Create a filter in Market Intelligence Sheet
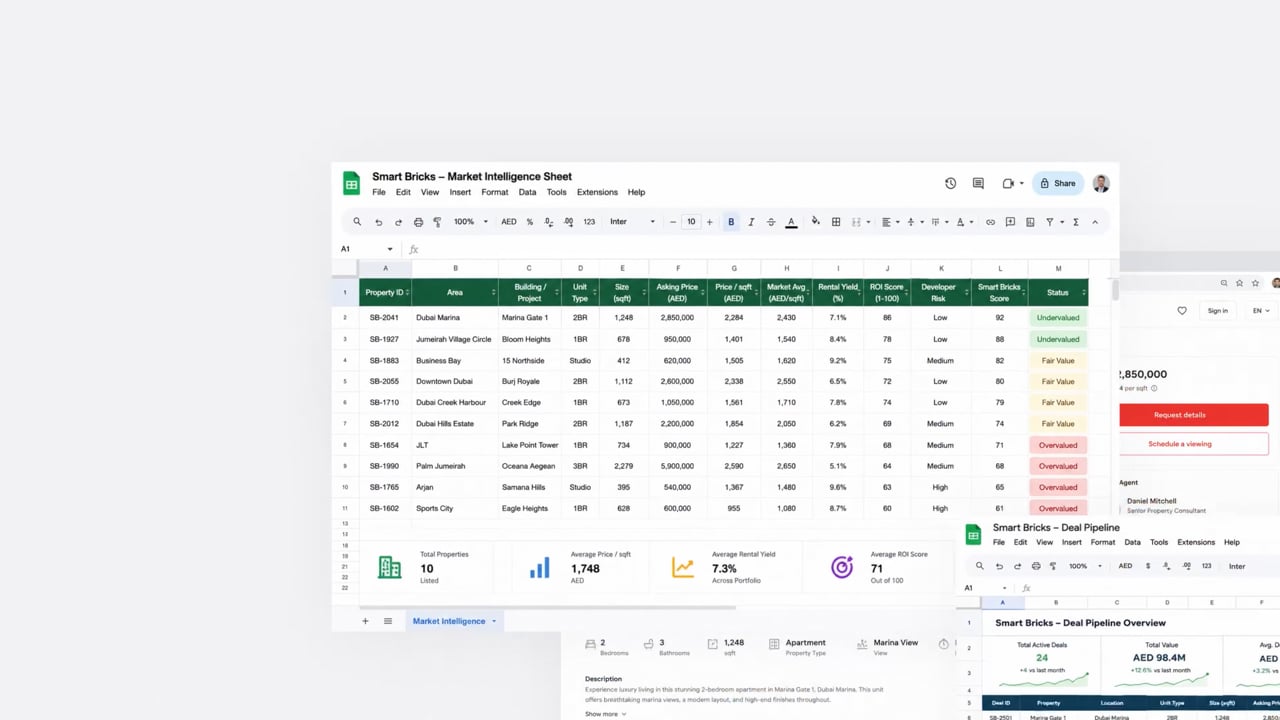Screen dimensions: 1280x720 pyautogui.click(x=1052, y=222)
